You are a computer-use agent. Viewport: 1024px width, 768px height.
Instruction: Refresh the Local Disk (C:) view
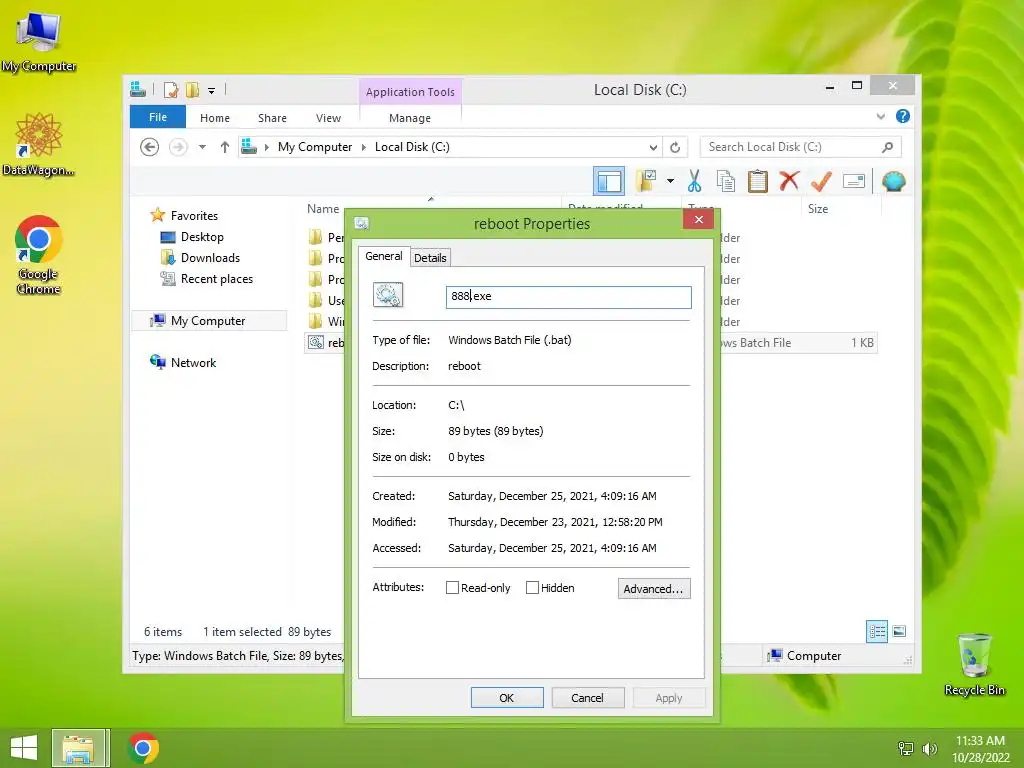675,147
